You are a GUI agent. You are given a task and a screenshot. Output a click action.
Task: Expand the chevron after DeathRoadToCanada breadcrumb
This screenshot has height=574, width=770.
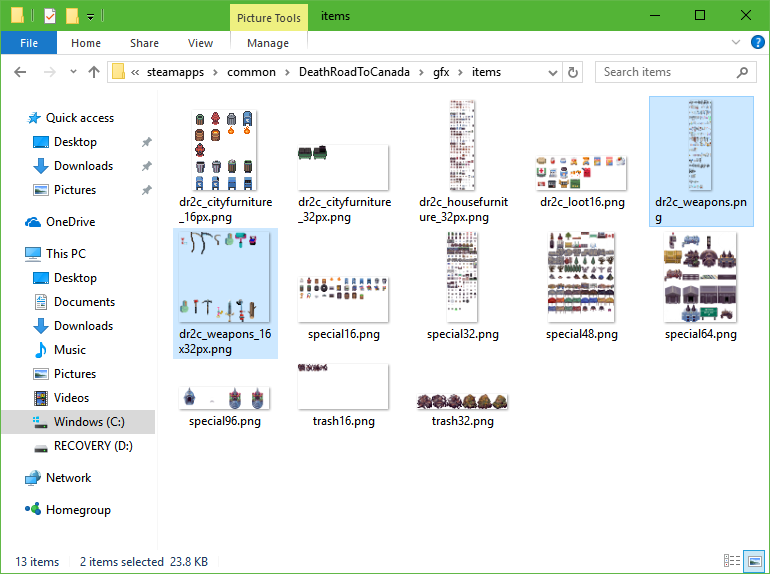(421, 73)
